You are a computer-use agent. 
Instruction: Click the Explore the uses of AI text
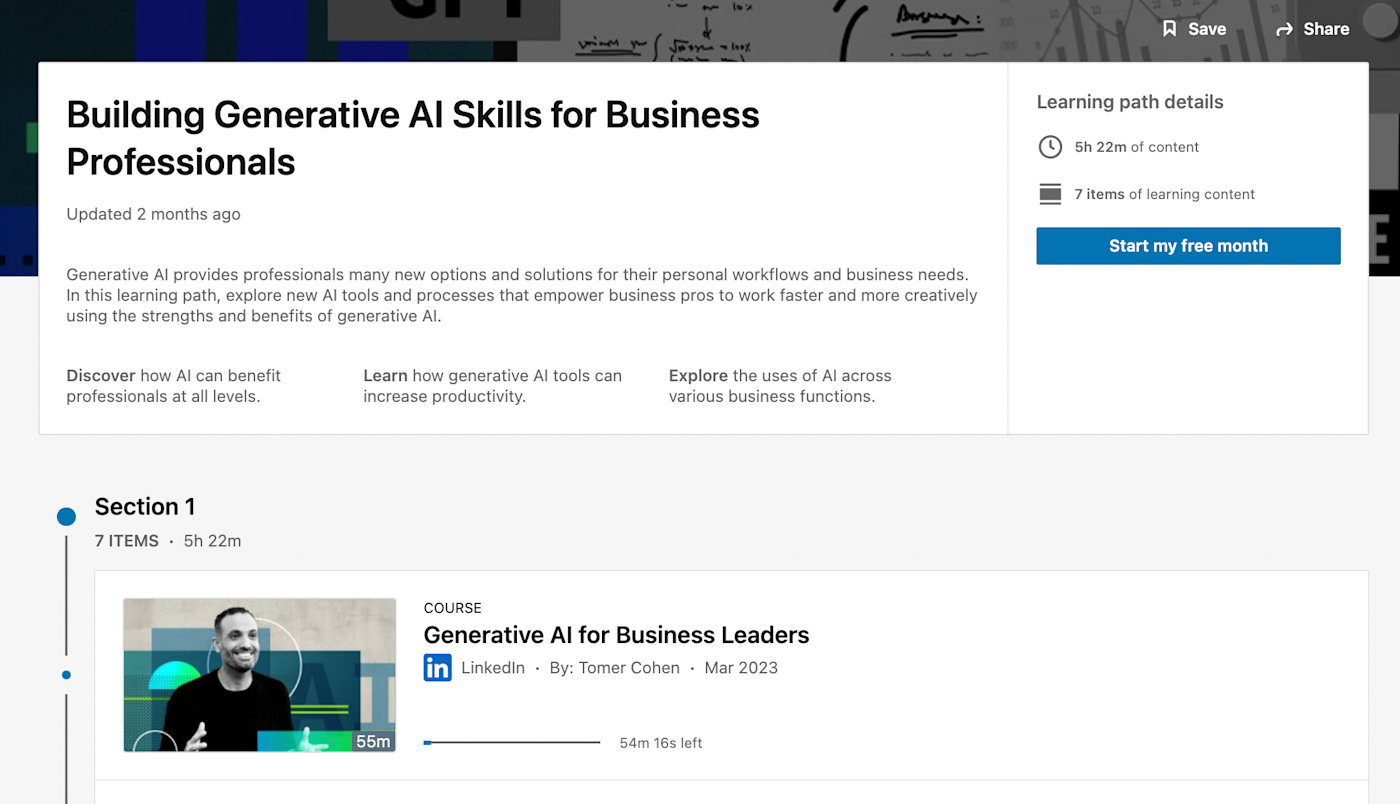(780, 386)
